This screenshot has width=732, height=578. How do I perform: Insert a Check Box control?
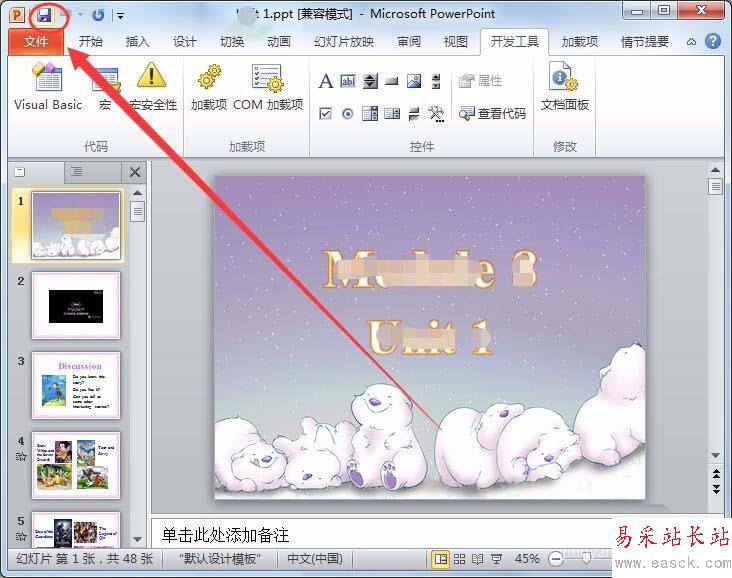325,113
